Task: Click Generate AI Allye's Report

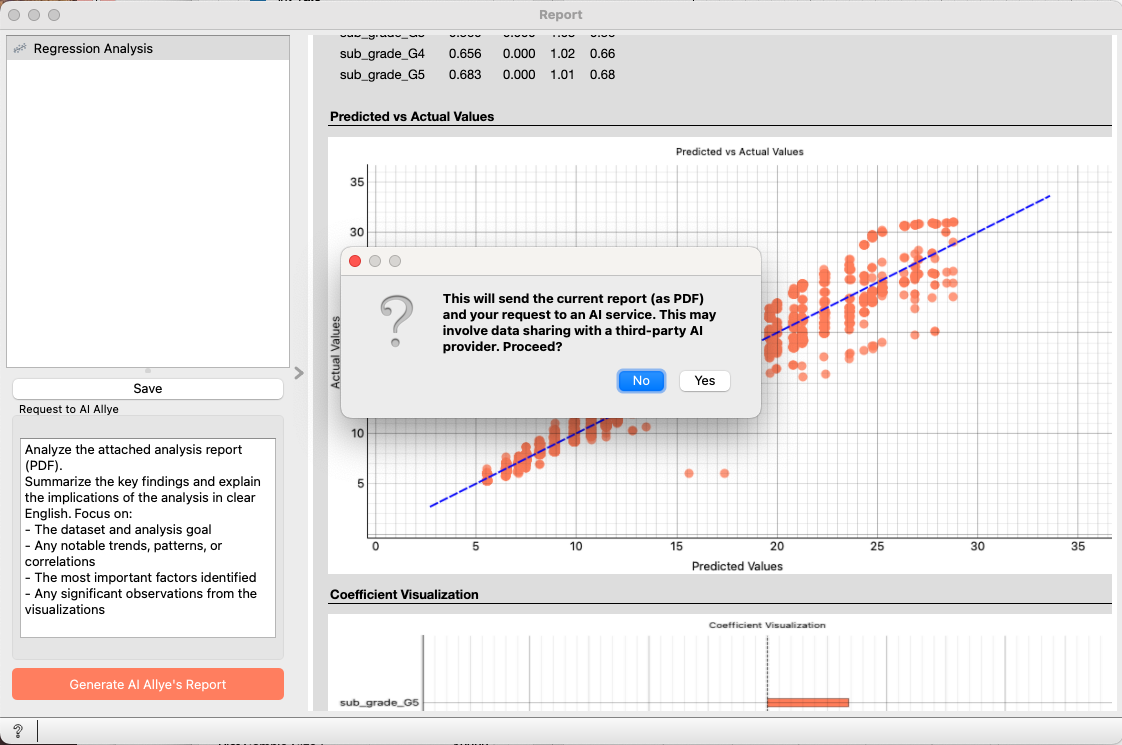Action: (148, 685)
